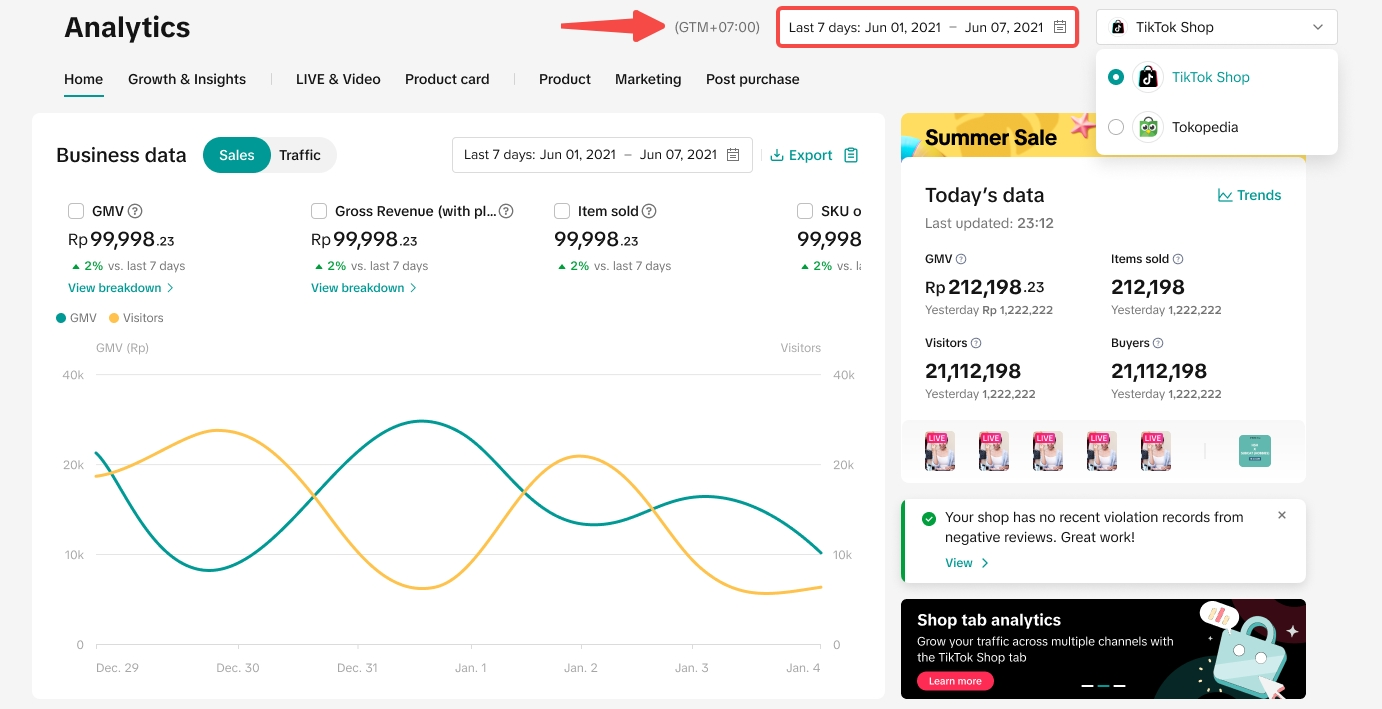The height and width of the screenshot is (709, 1382).
Task: Click the Learn more button
Action: pyautogui.click(x=955, y=681)
